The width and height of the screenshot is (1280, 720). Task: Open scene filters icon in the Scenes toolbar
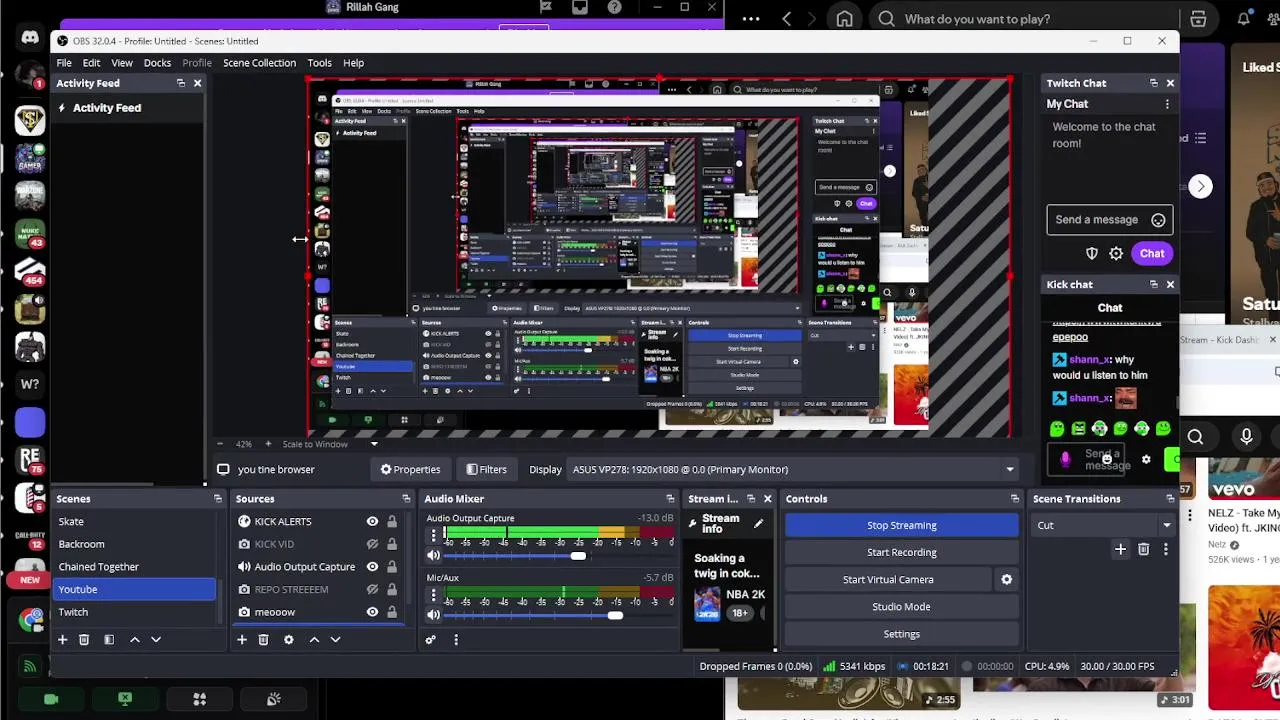point(109,640)
